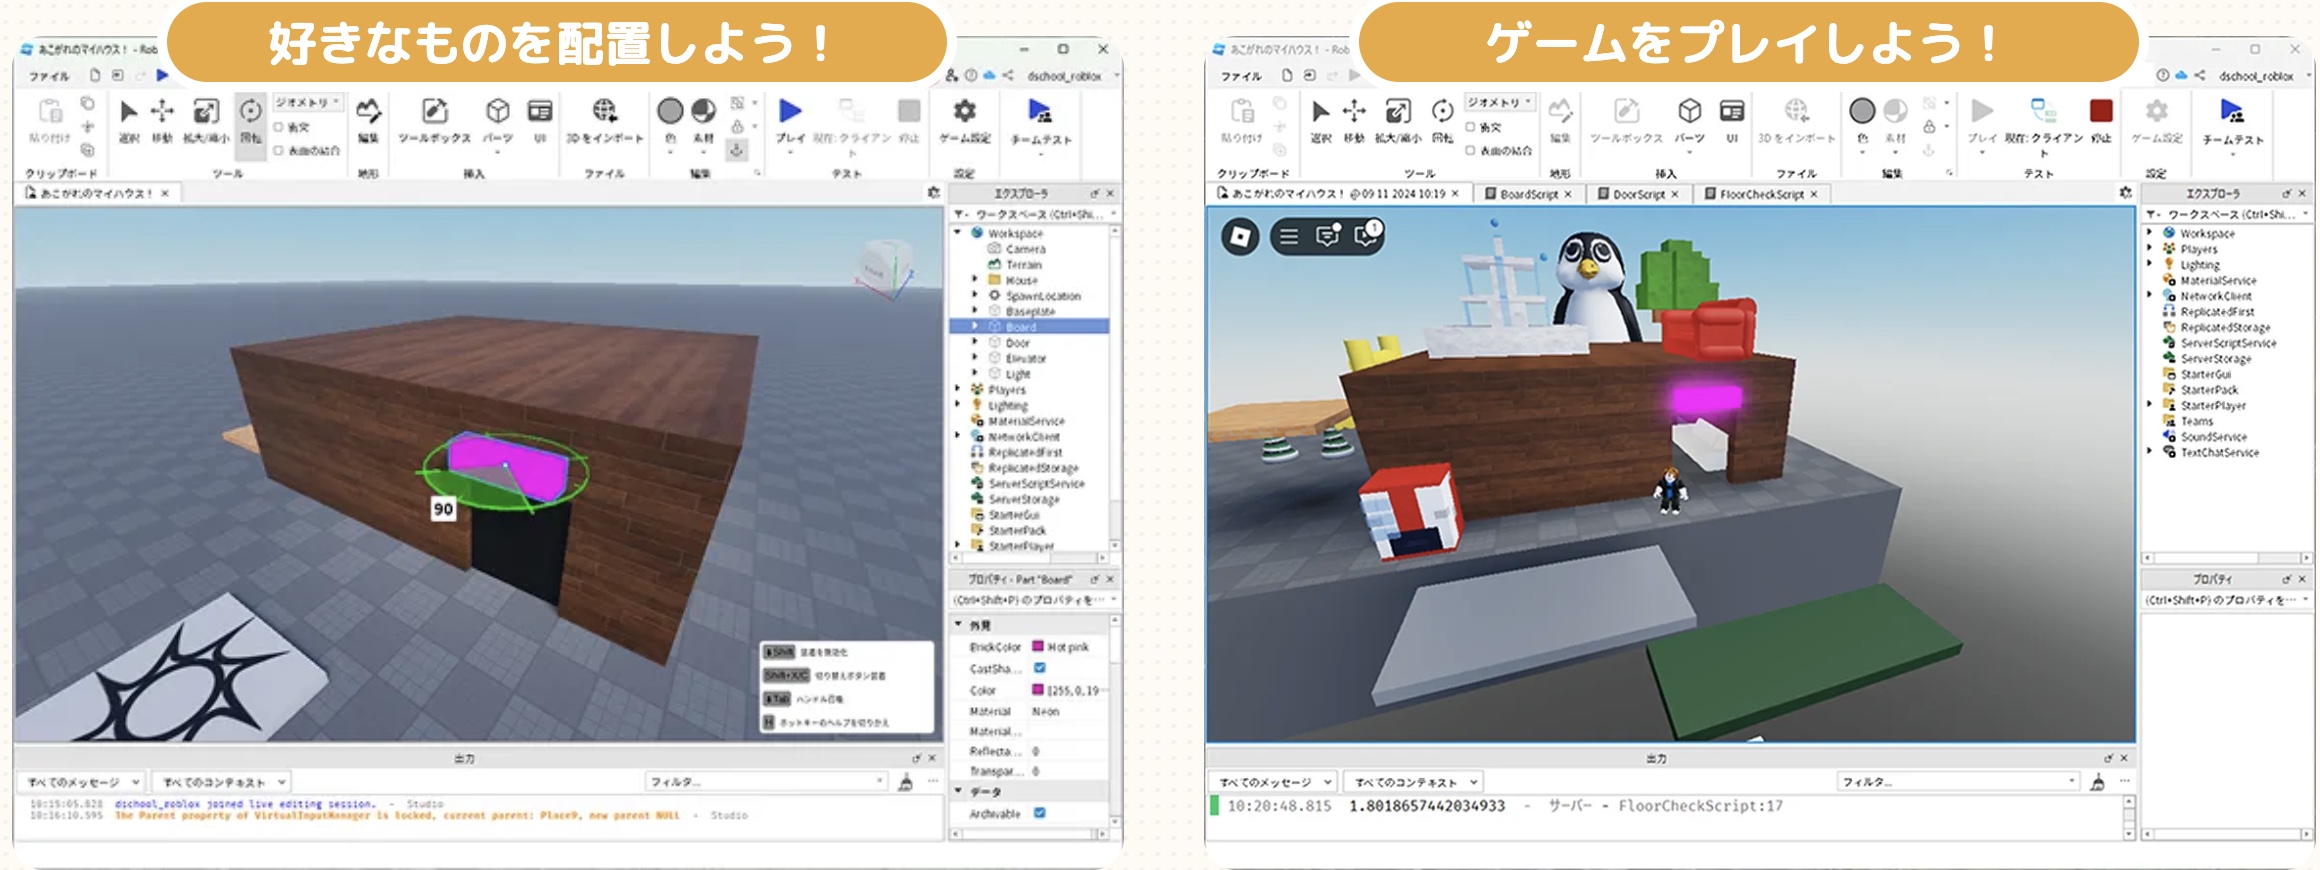Close the BoardScript tab

[1568, 194]
